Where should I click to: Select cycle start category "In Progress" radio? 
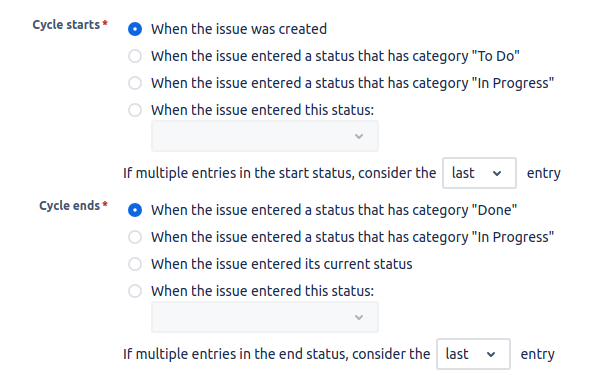click(x=135, y=83)
